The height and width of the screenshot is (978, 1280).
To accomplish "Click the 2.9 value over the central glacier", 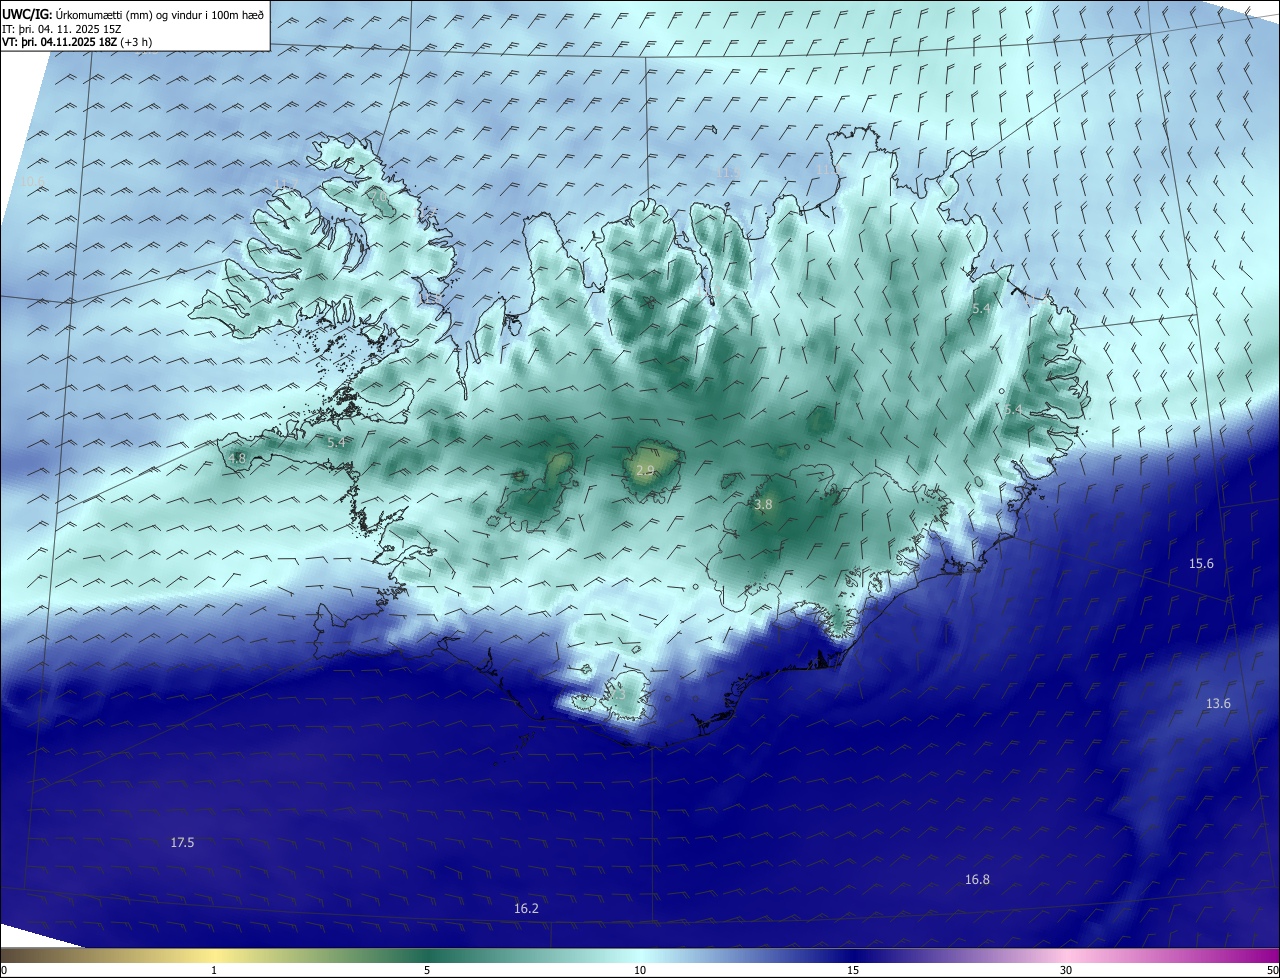I will tap(645, 471).
